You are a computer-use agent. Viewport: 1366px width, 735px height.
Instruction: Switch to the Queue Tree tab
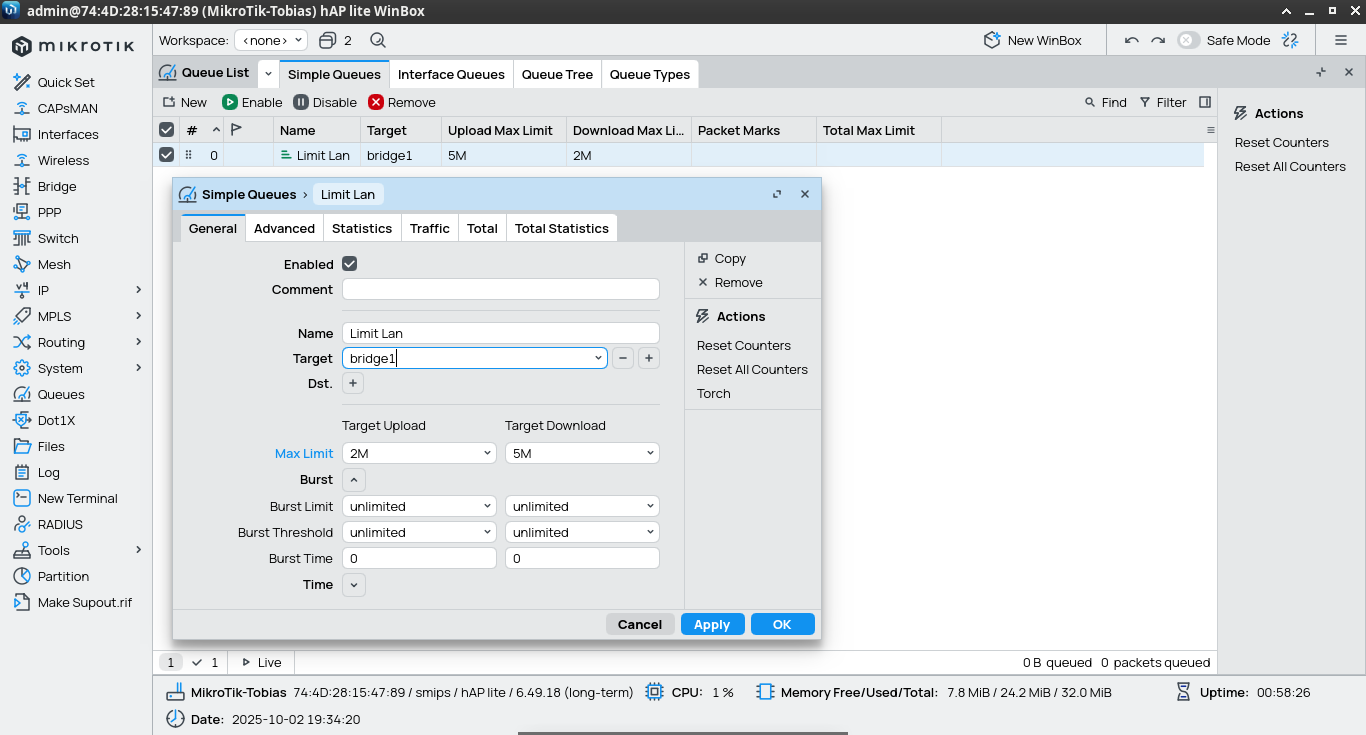point(557,74)
